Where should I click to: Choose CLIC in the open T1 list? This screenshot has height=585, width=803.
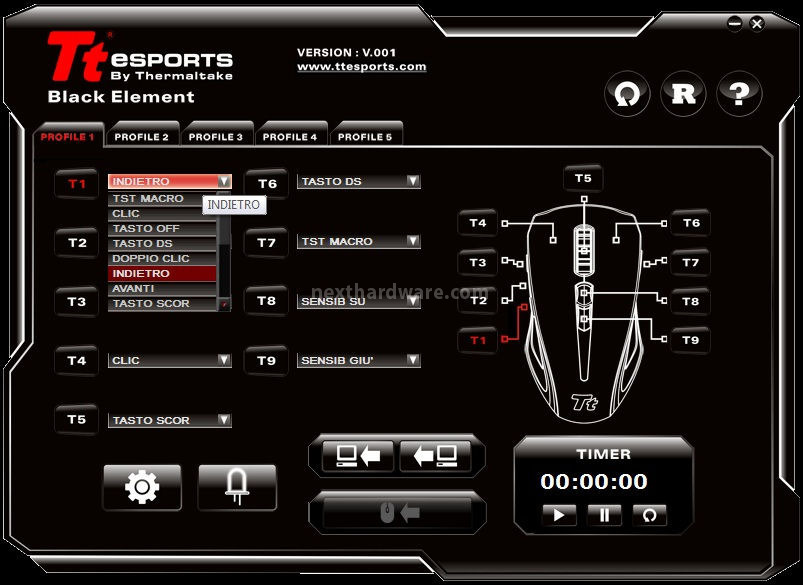pyautogui.click(x=162, y=214)
